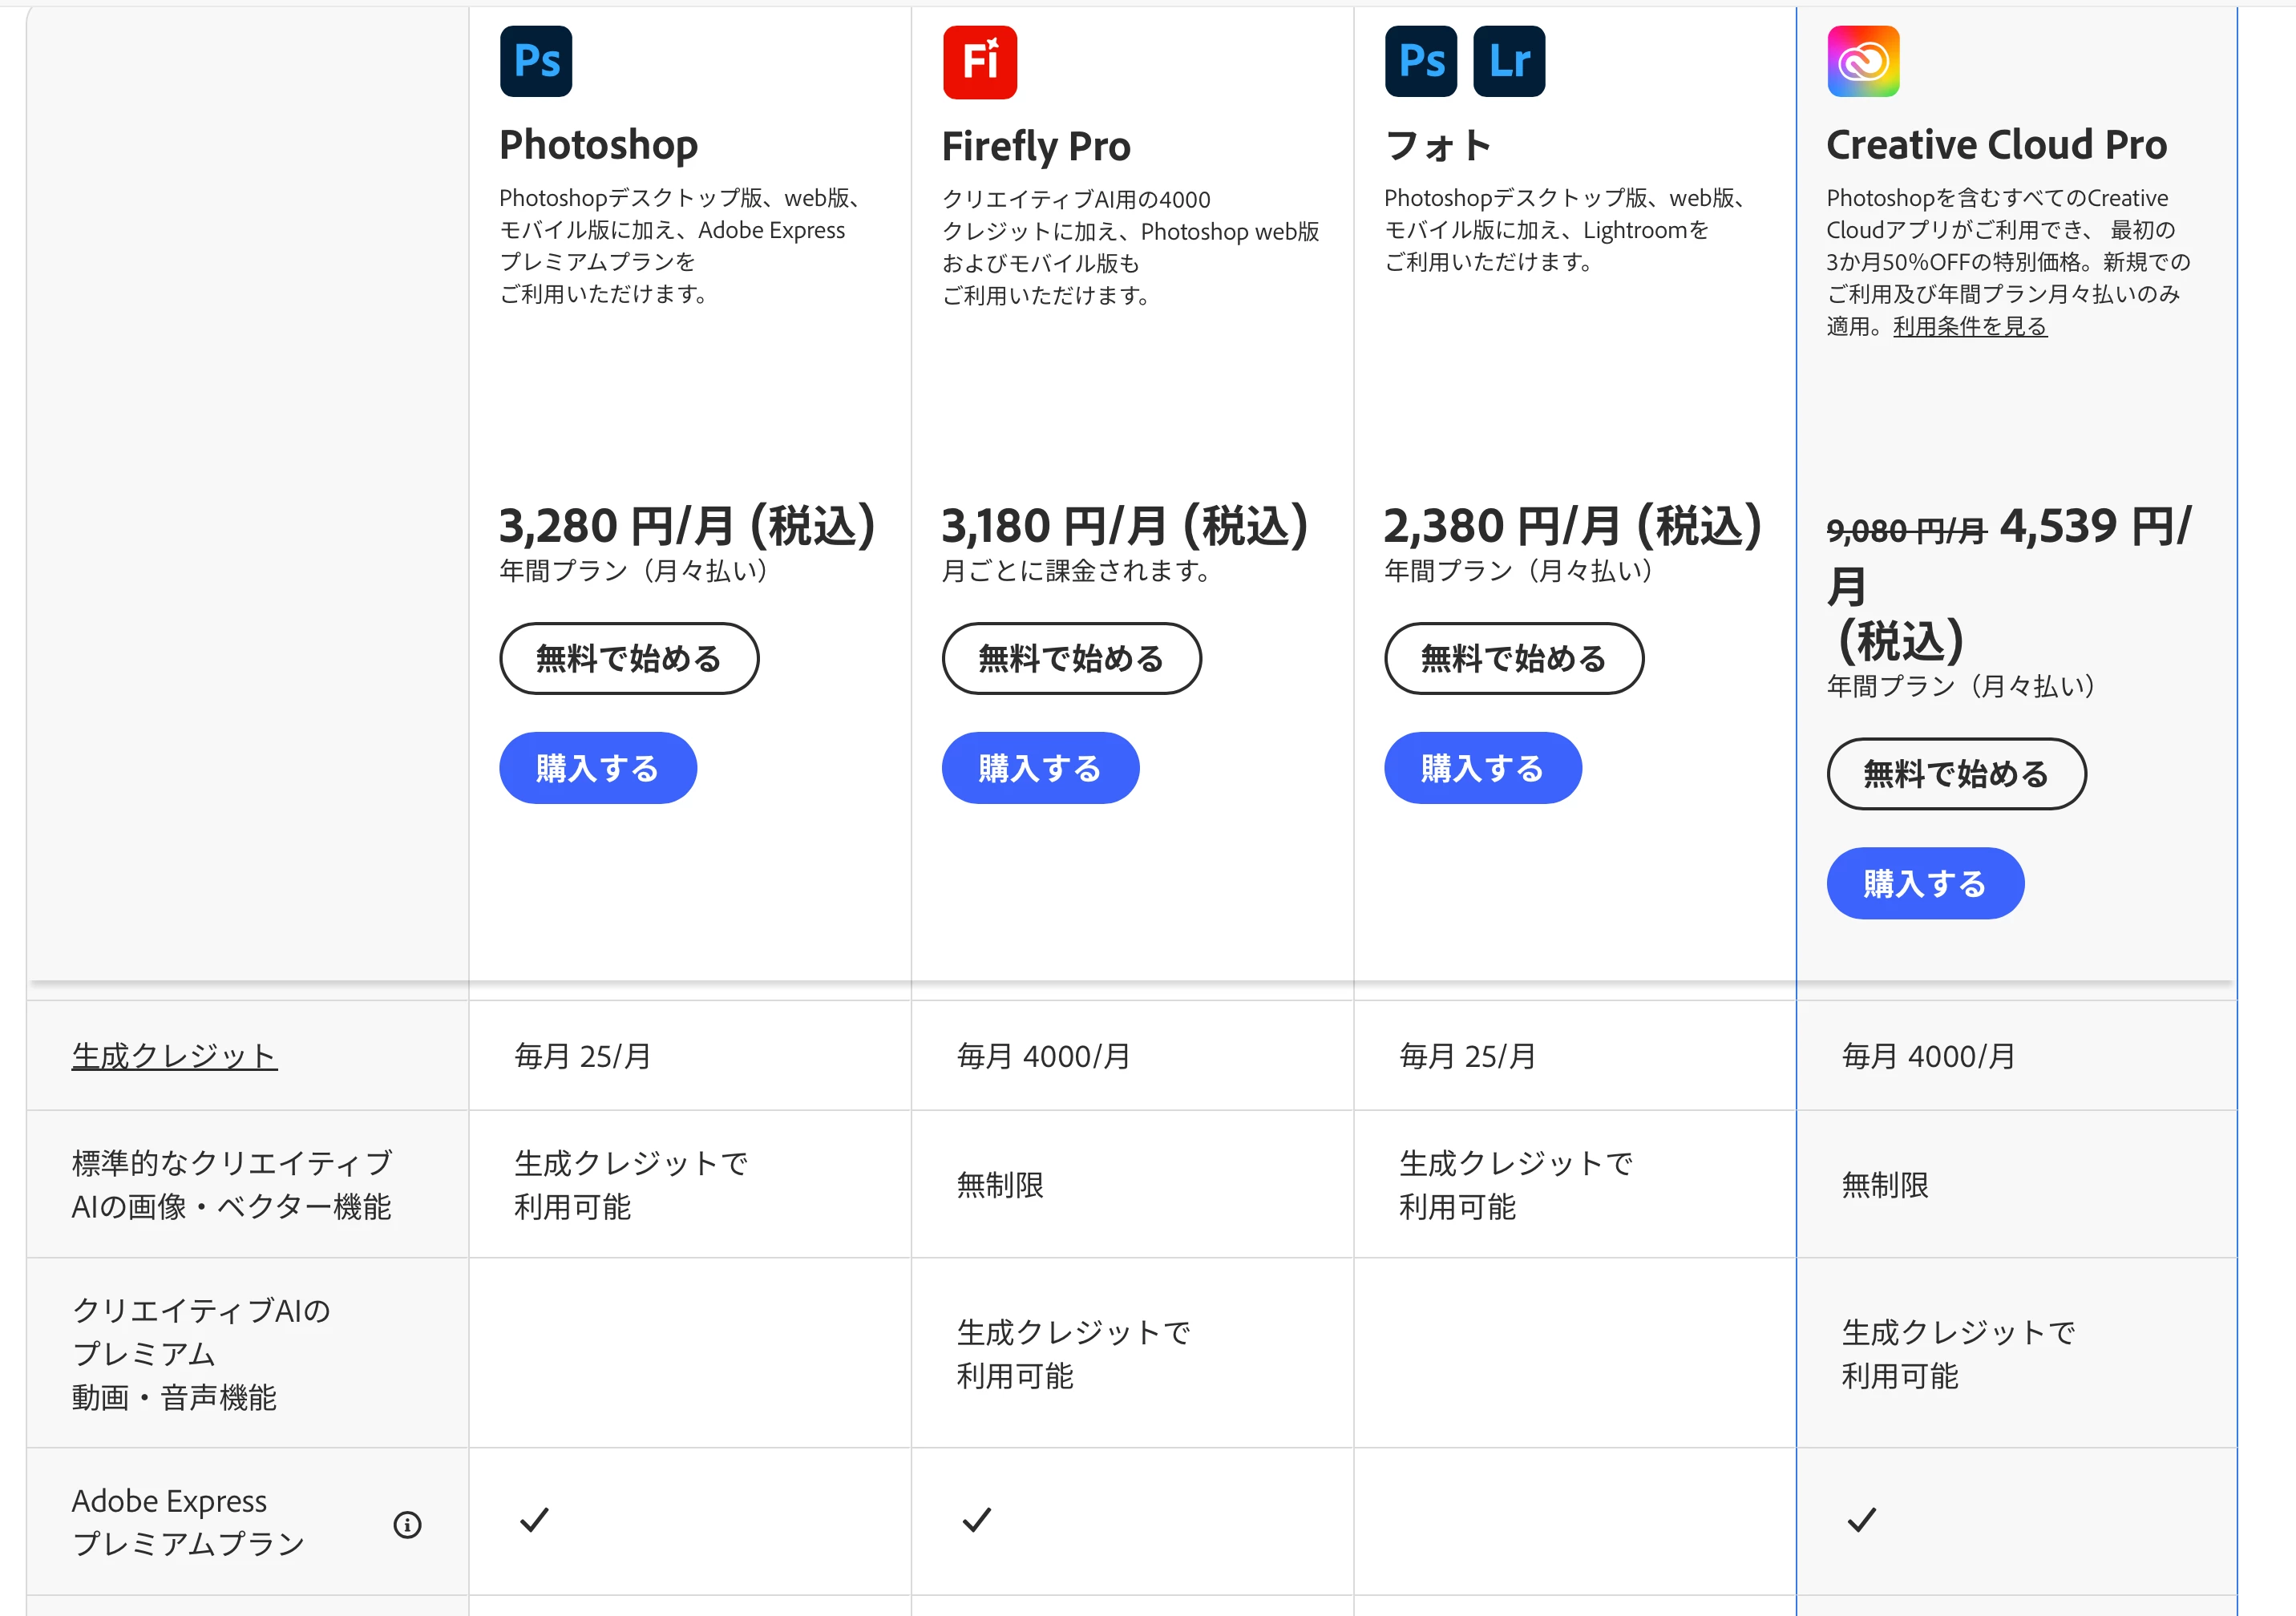Open Adobe Express info tooltip icon

pyautogui.click(x=407, y=1524)
